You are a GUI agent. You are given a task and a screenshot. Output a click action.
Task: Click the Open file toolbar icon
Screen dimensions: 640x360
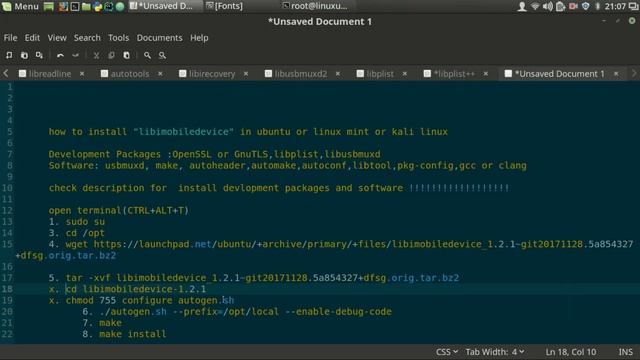pyautogui.click(x=24, y=55)
